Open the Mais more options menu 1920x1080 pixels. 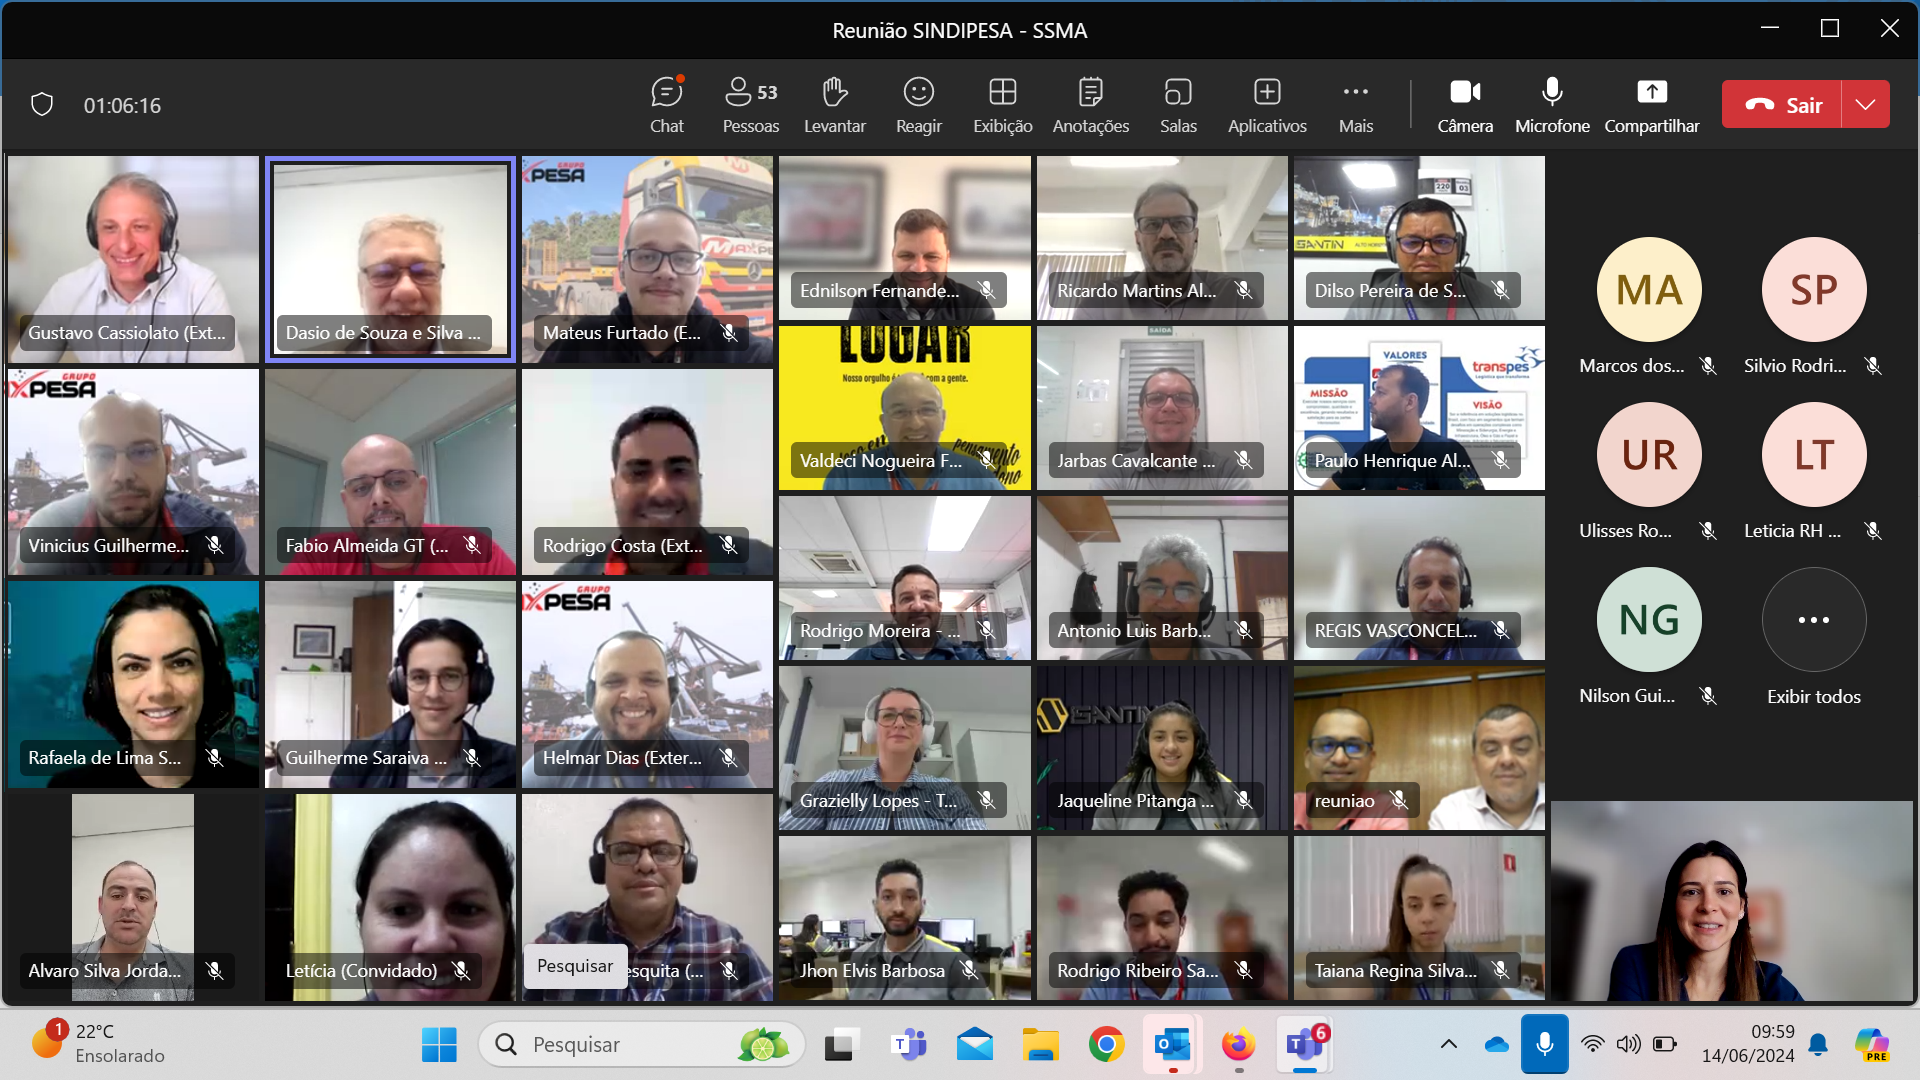click(1355, 104)
